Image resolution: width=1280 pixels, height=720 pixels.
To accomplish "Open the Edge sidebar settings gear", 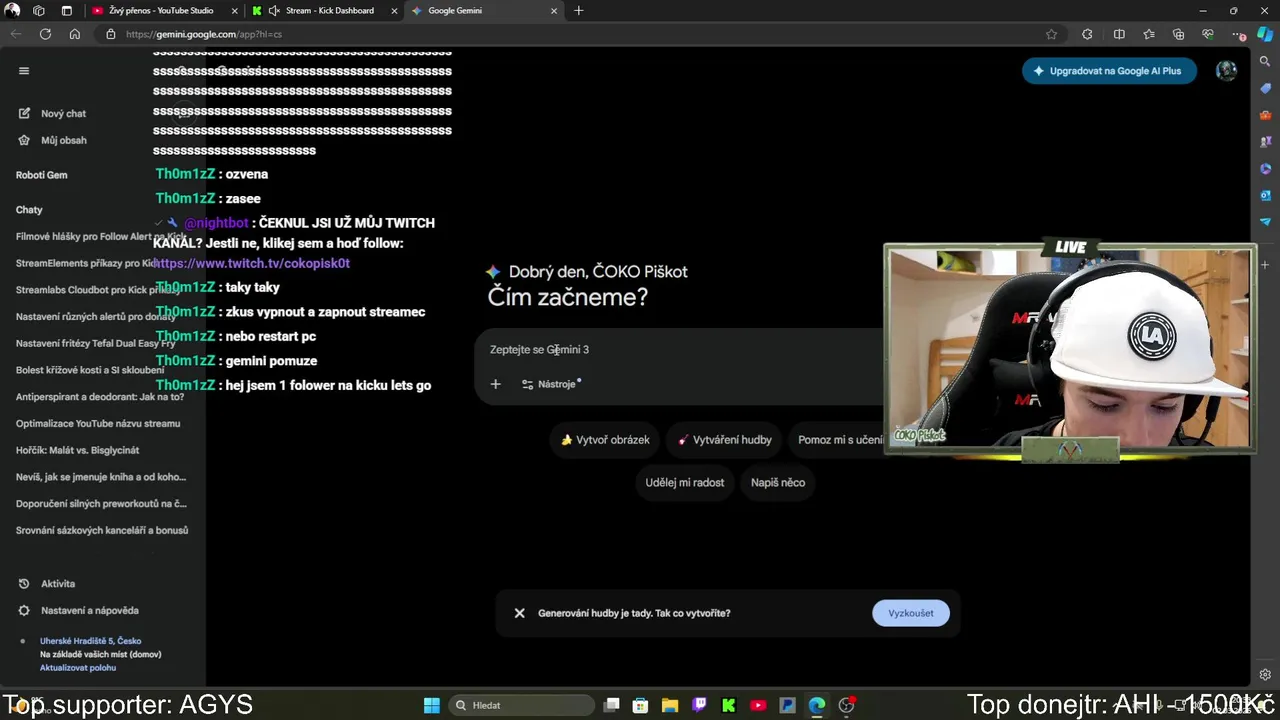I will [1265, 675].
